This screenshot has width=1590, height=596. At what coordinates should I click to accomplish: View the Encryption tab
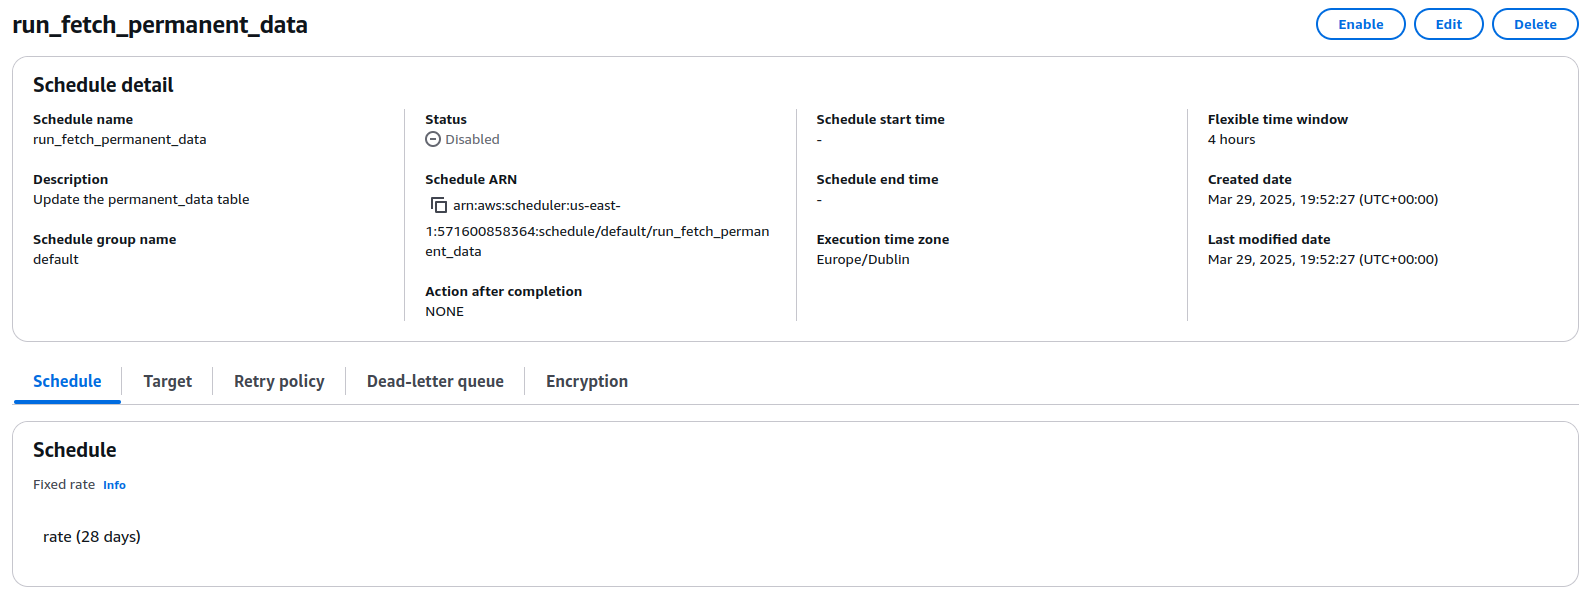(587, 381)
